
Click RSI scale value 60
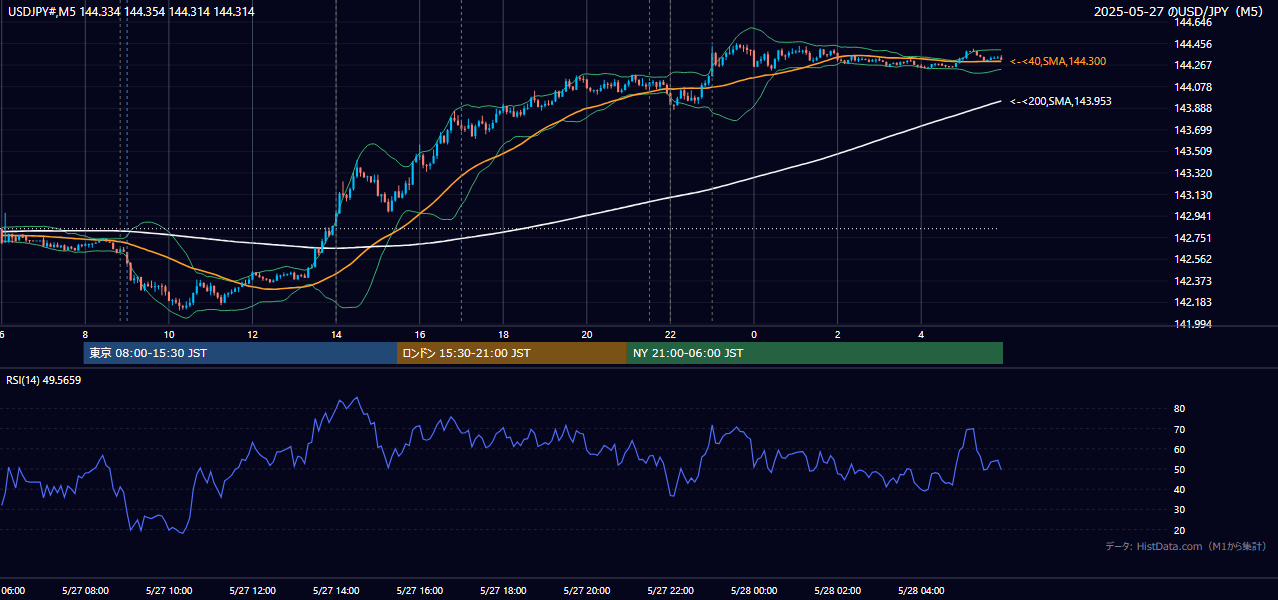tap(1180, 449)
